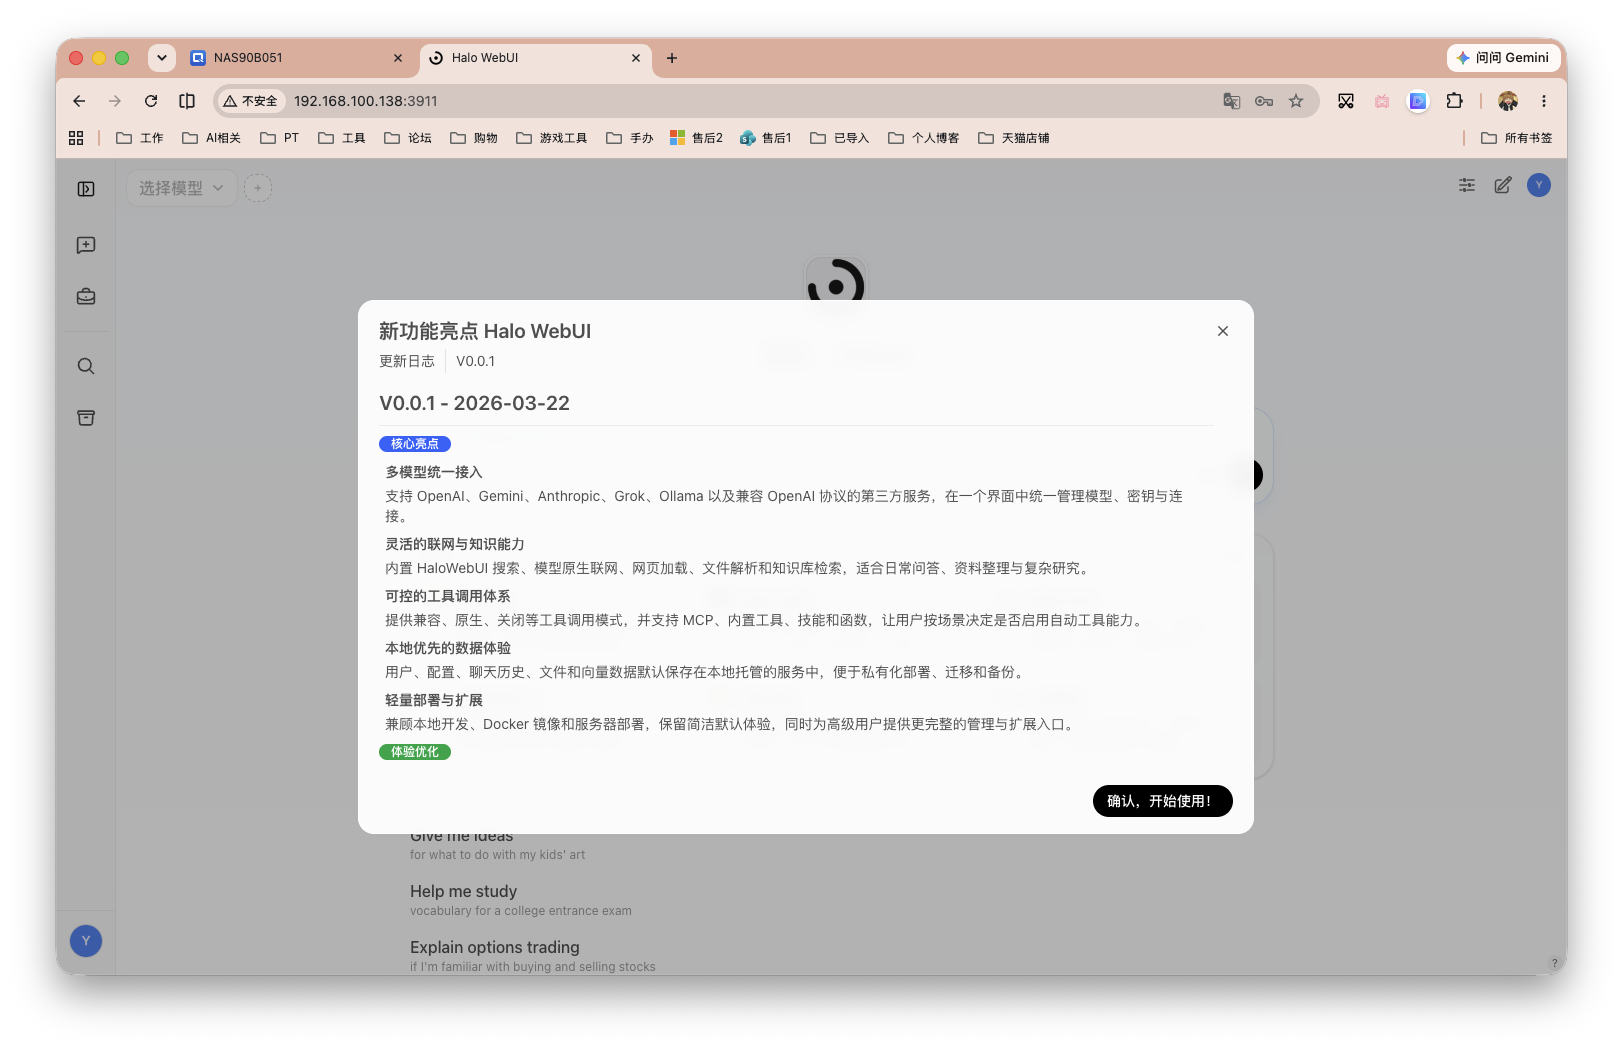The height and width of the screenshot is (1049, 1623).
Task: Click the V0.0.1 version label in dialog
Action: [476, 361]
